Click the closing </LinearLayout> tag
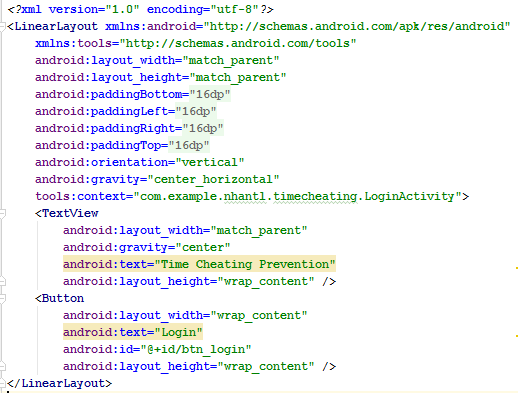The width and height of the screenshot is (518, 393). (x=59, y=383)
